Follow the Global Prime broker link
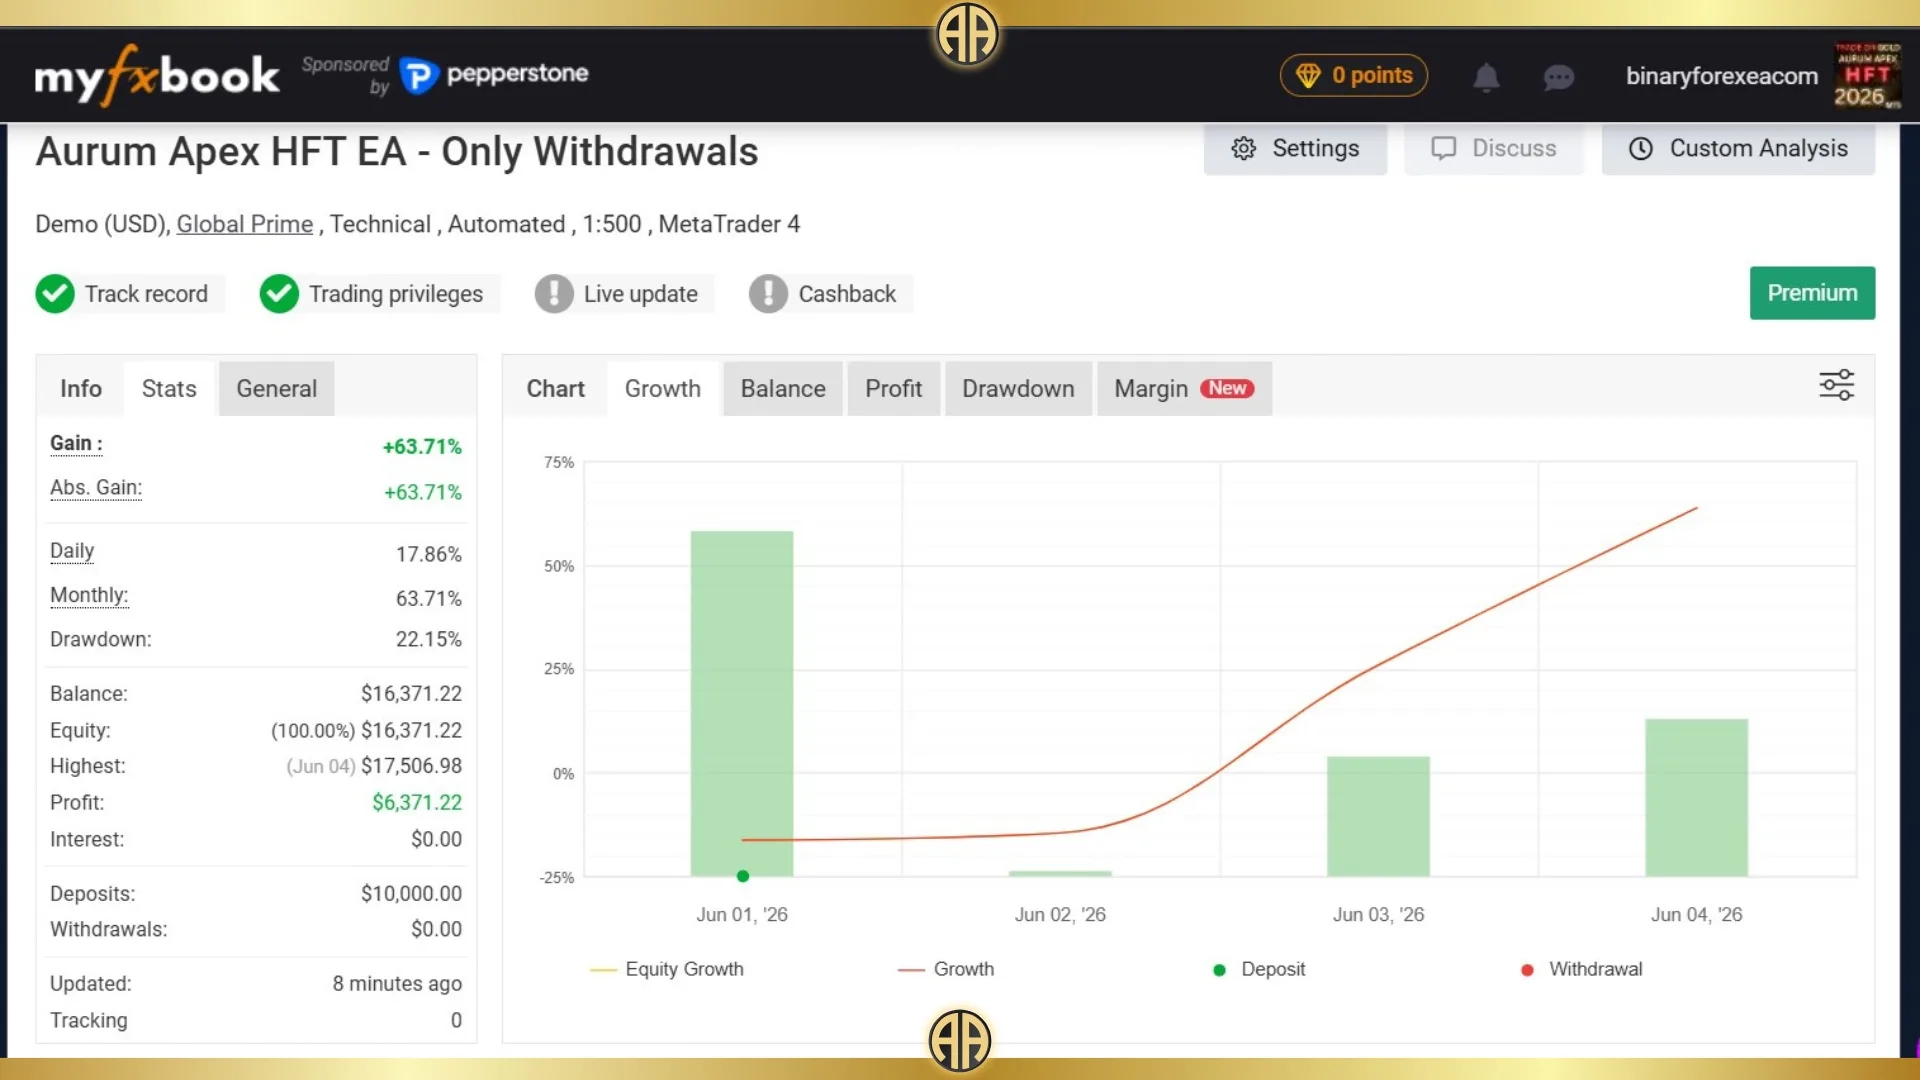The width and height of the screenshot is (1920, 1080). click(244, 224)
